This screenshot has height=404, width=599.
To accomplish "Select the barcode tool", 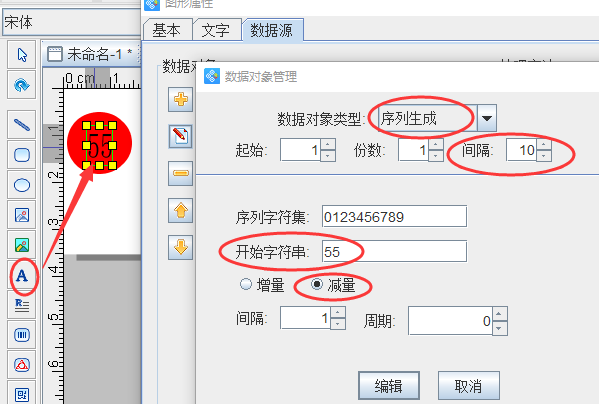I will click(22, 335).
